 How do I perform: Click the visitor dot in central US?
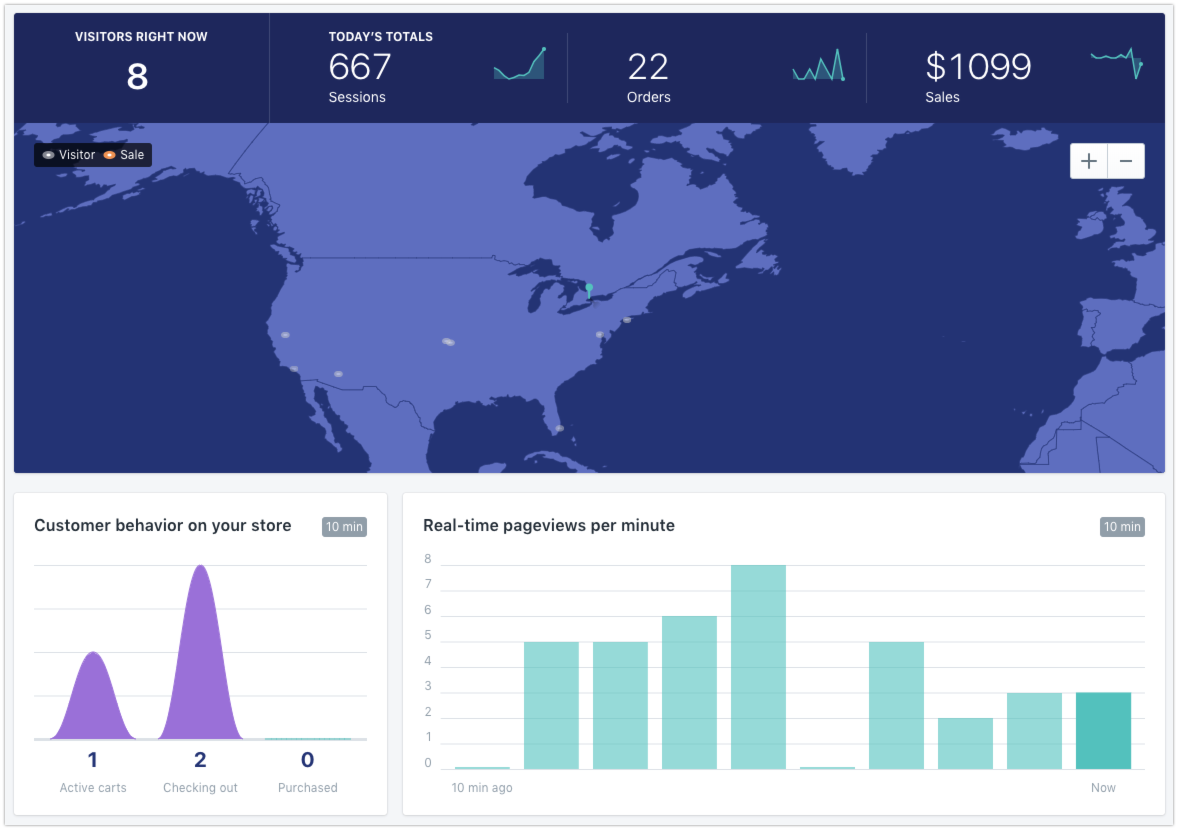[449, 342]
